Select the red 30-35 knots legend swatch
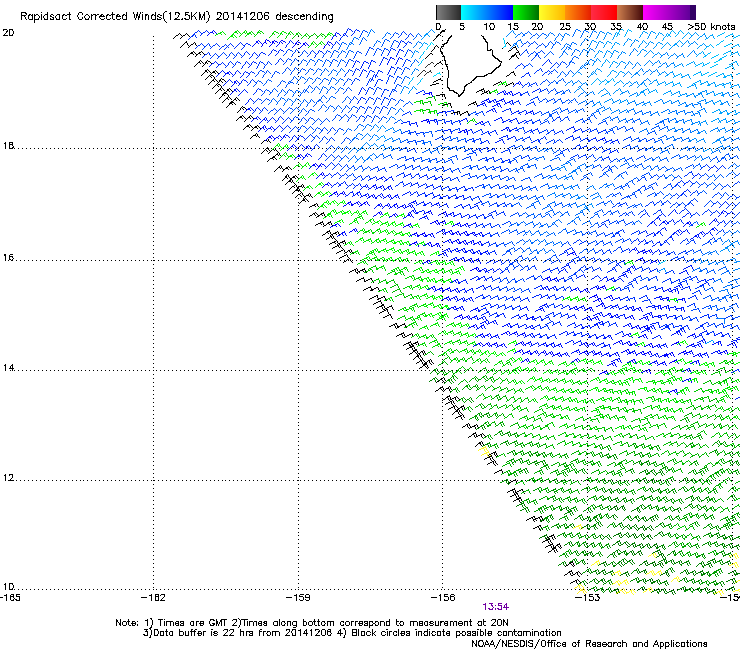Viewport: 740px width, 650px height. [x=604, y=12]
